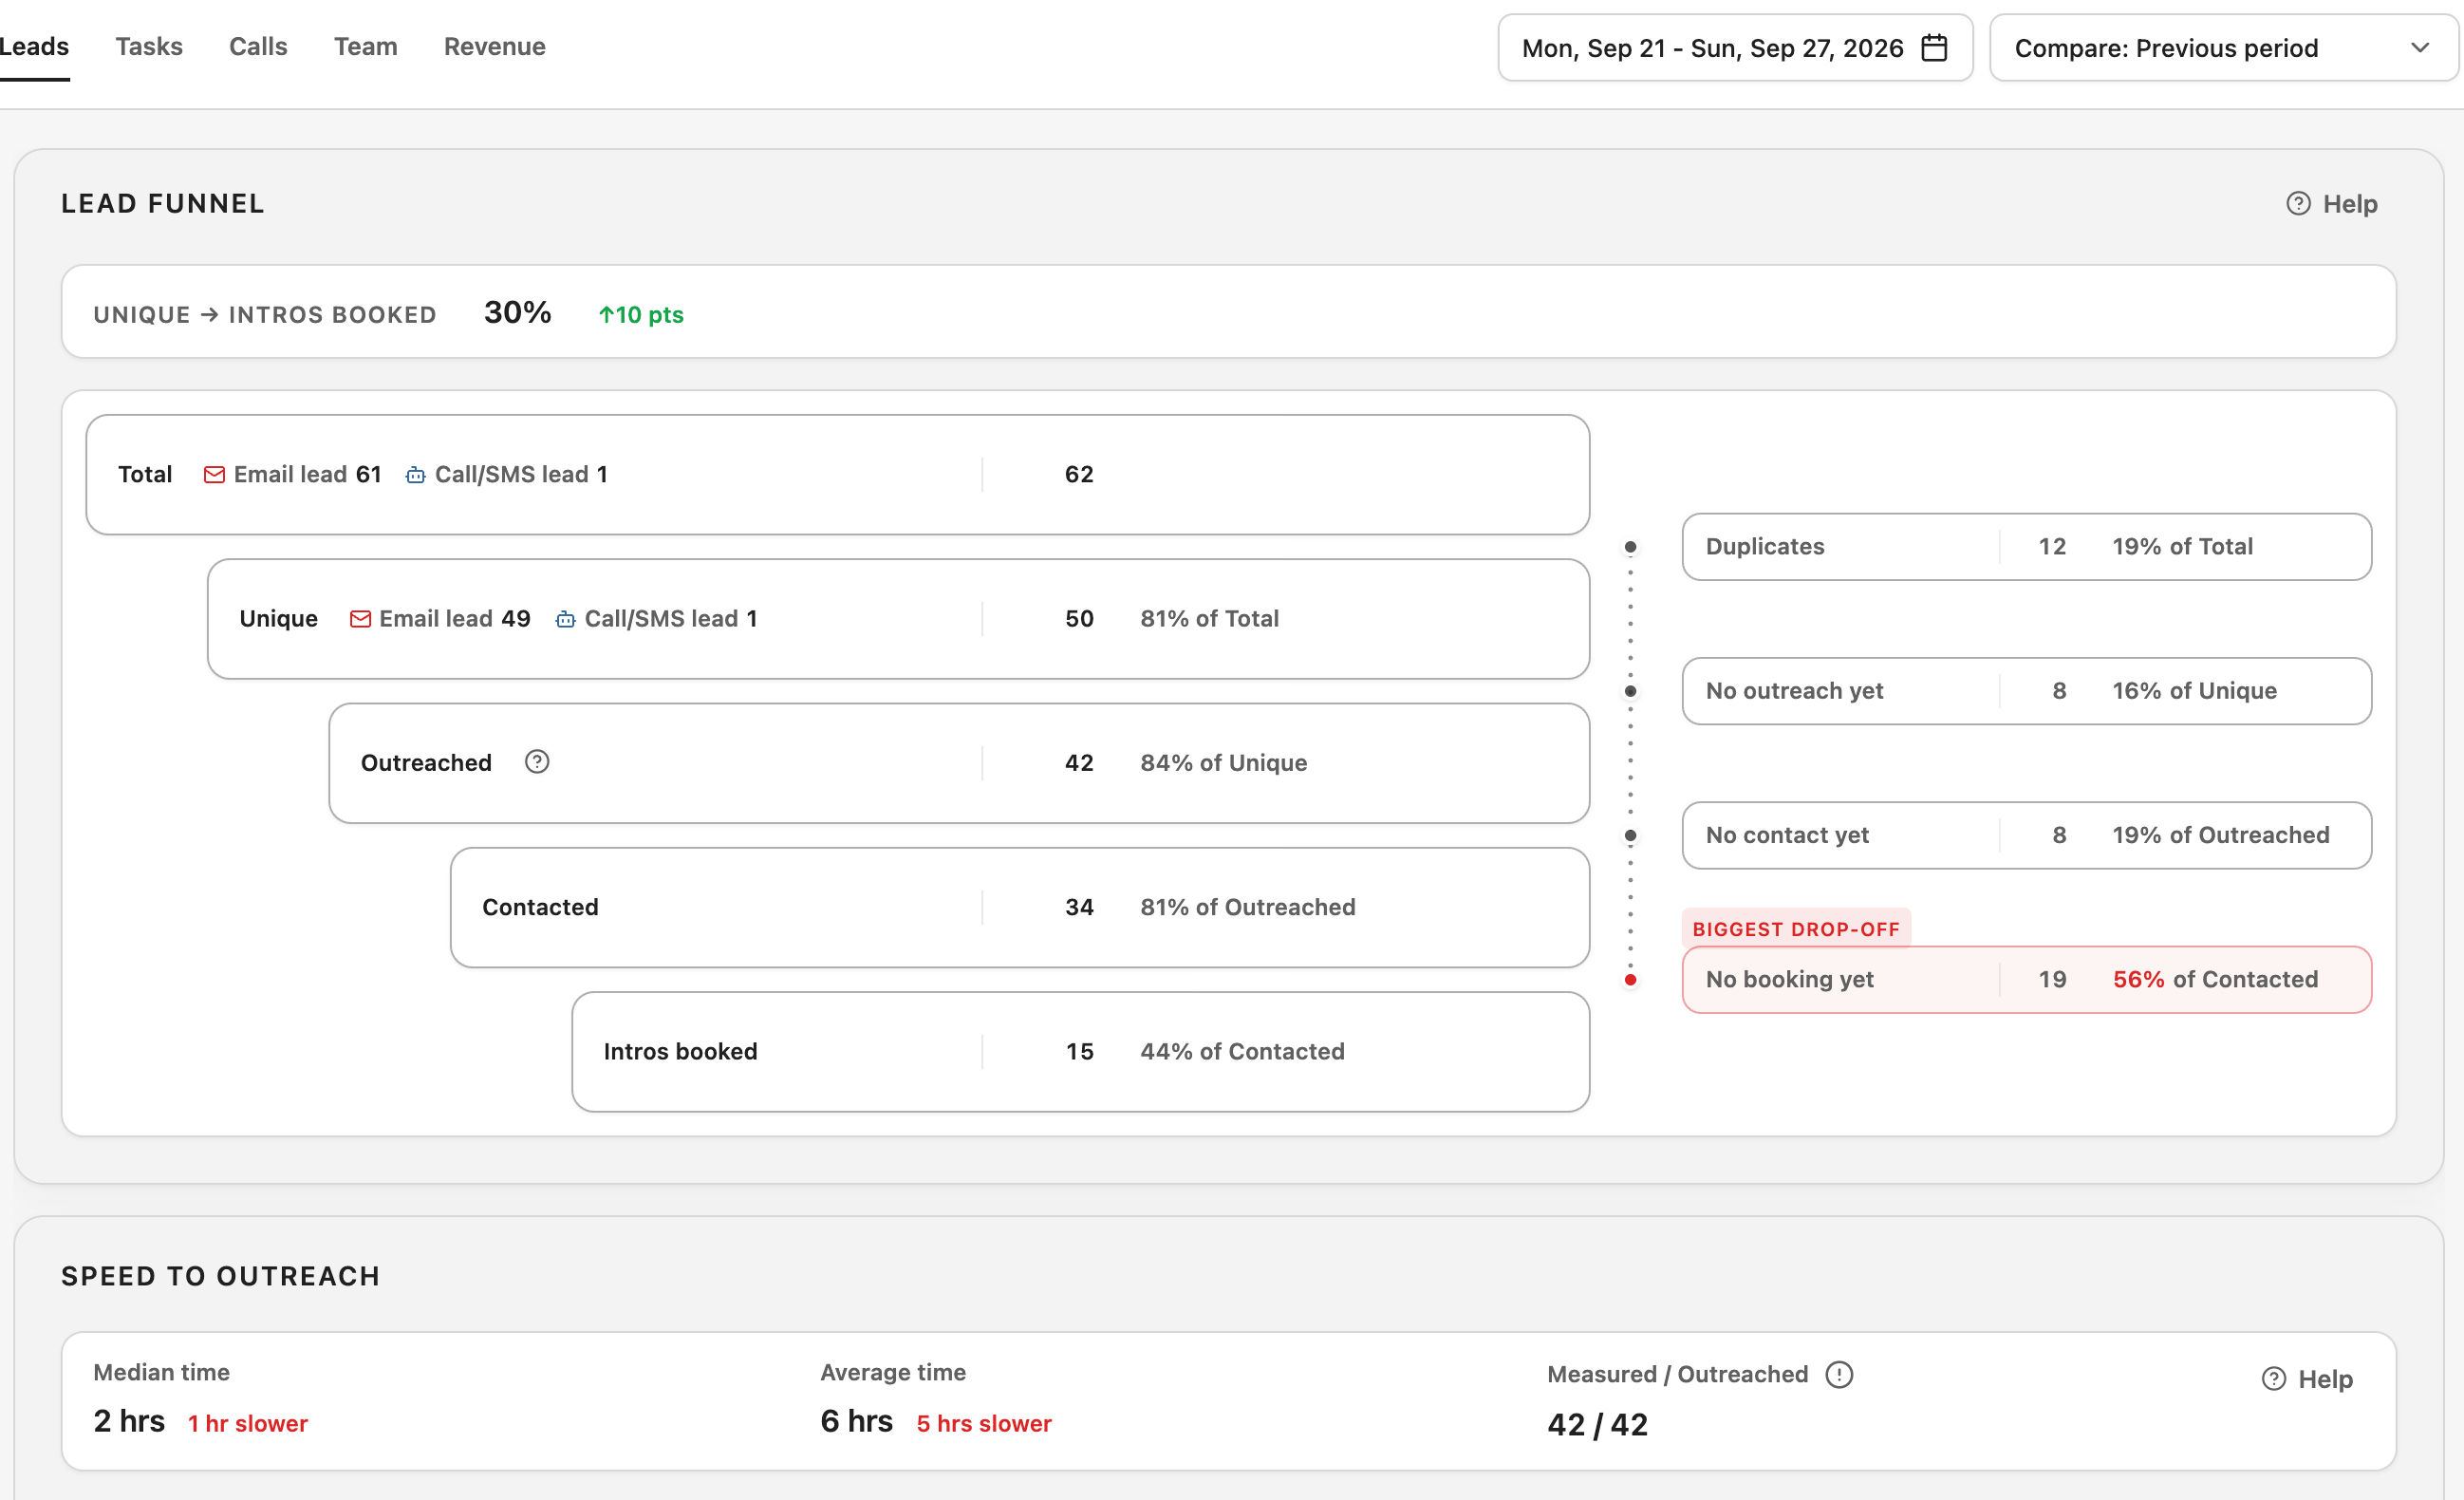2464x1500 pixels.
Task: Open the Revenue tab
Action: click(495, 46)
